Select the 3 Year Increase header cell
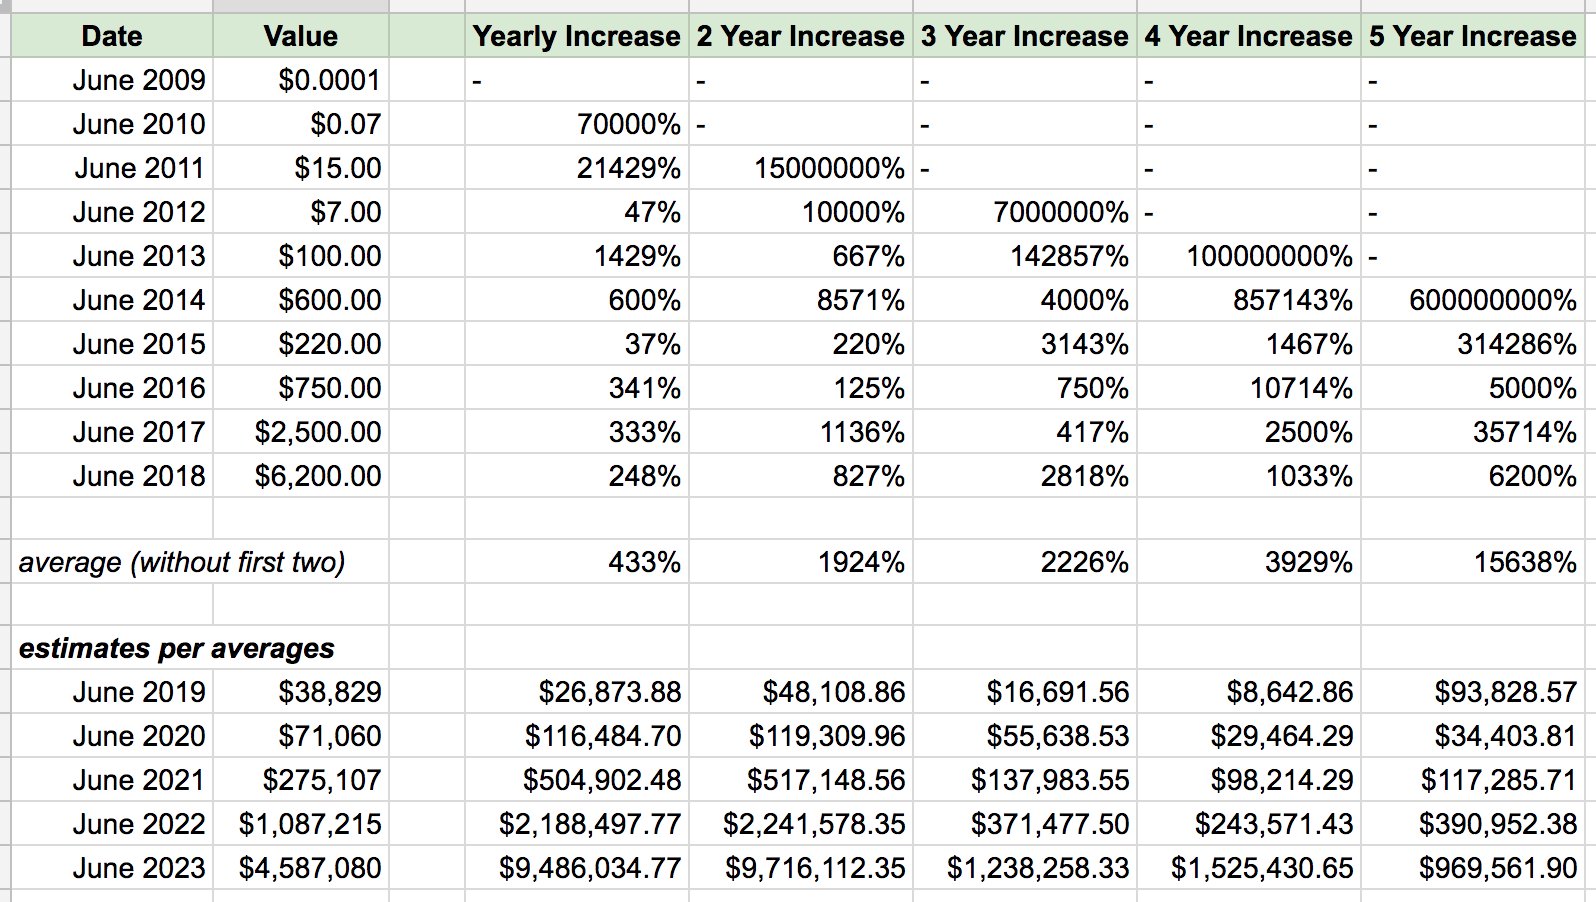Image resolution: width=1596 pixels, height=902 pixels. point(1025,36)
